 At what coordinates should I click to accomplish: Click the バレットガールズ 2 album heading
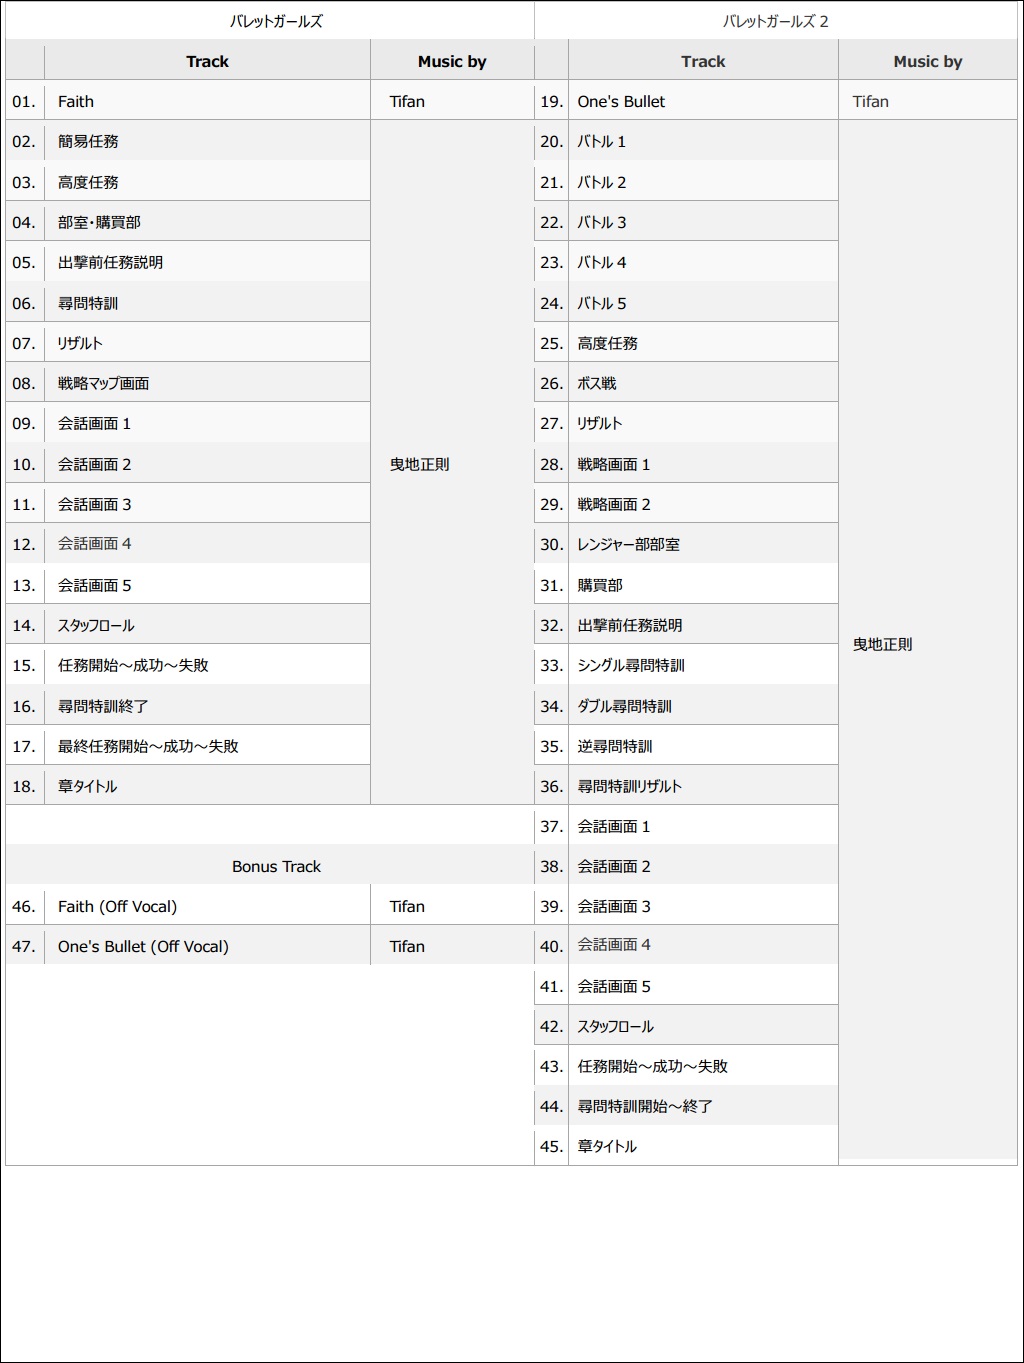click(x=775, y=21)
